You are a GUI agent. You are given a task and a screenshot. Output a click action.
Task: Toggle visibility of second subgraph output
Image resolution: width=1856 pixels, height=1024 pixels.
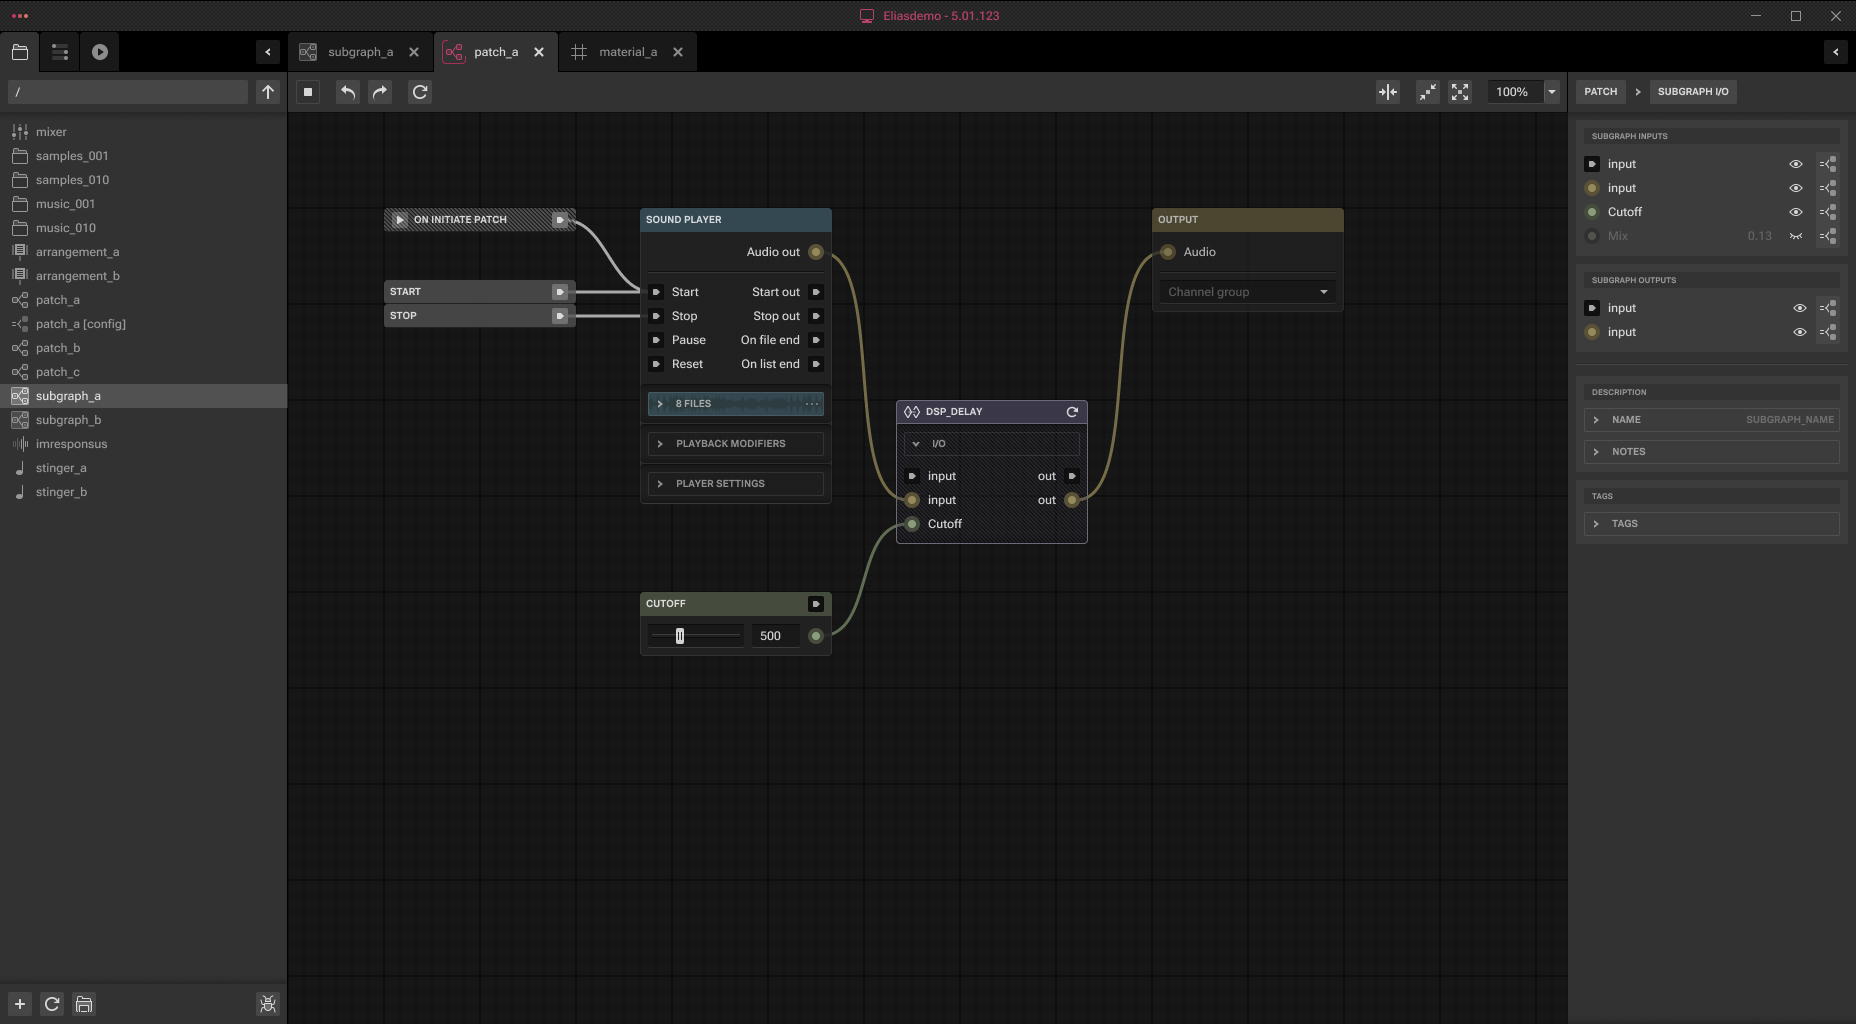pyautogui.click(x=1800, y=332)
